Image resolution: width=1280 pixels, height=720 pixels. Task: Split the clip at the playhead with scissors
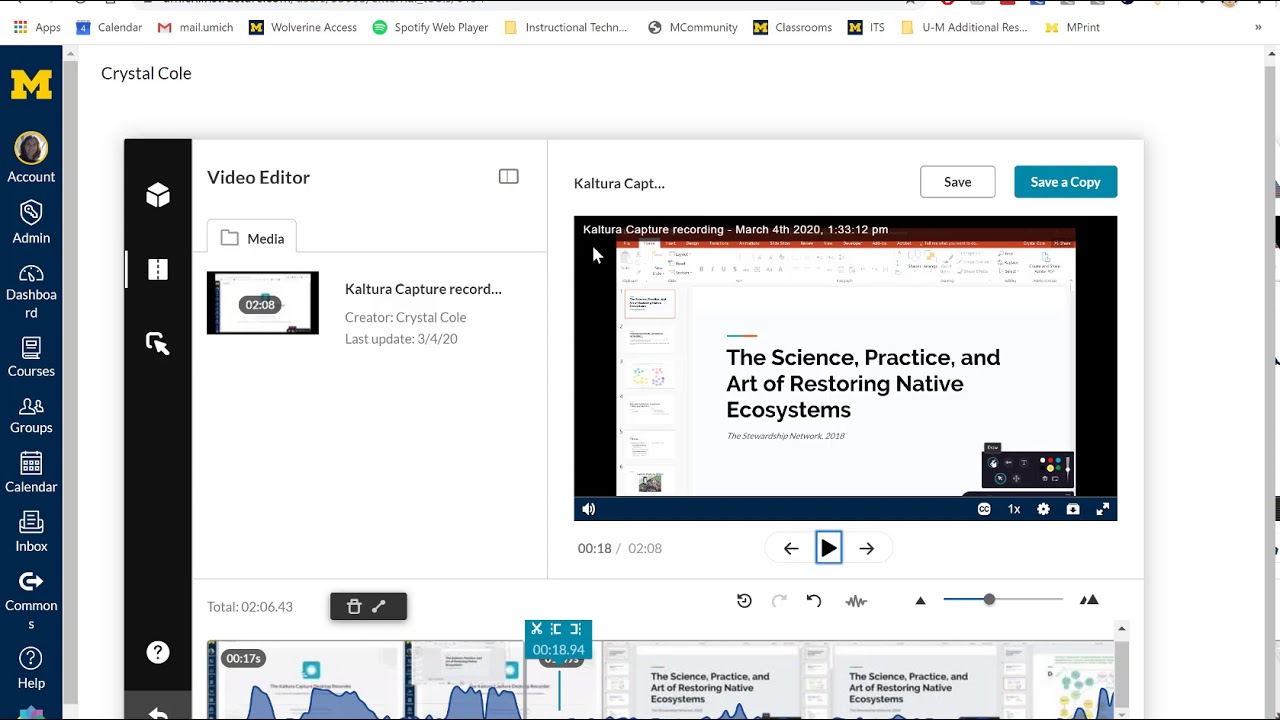coord(537,629)
